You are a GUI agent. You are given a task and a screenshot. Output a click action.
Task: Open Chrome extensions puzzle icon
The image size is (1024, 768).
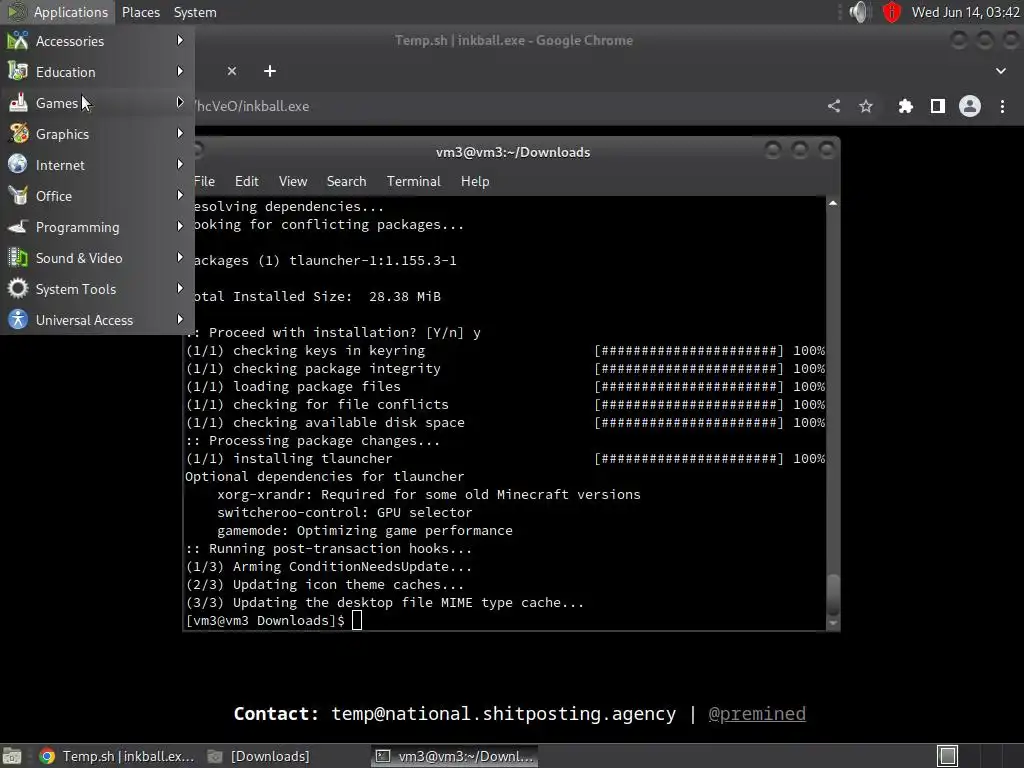(905, 106)
